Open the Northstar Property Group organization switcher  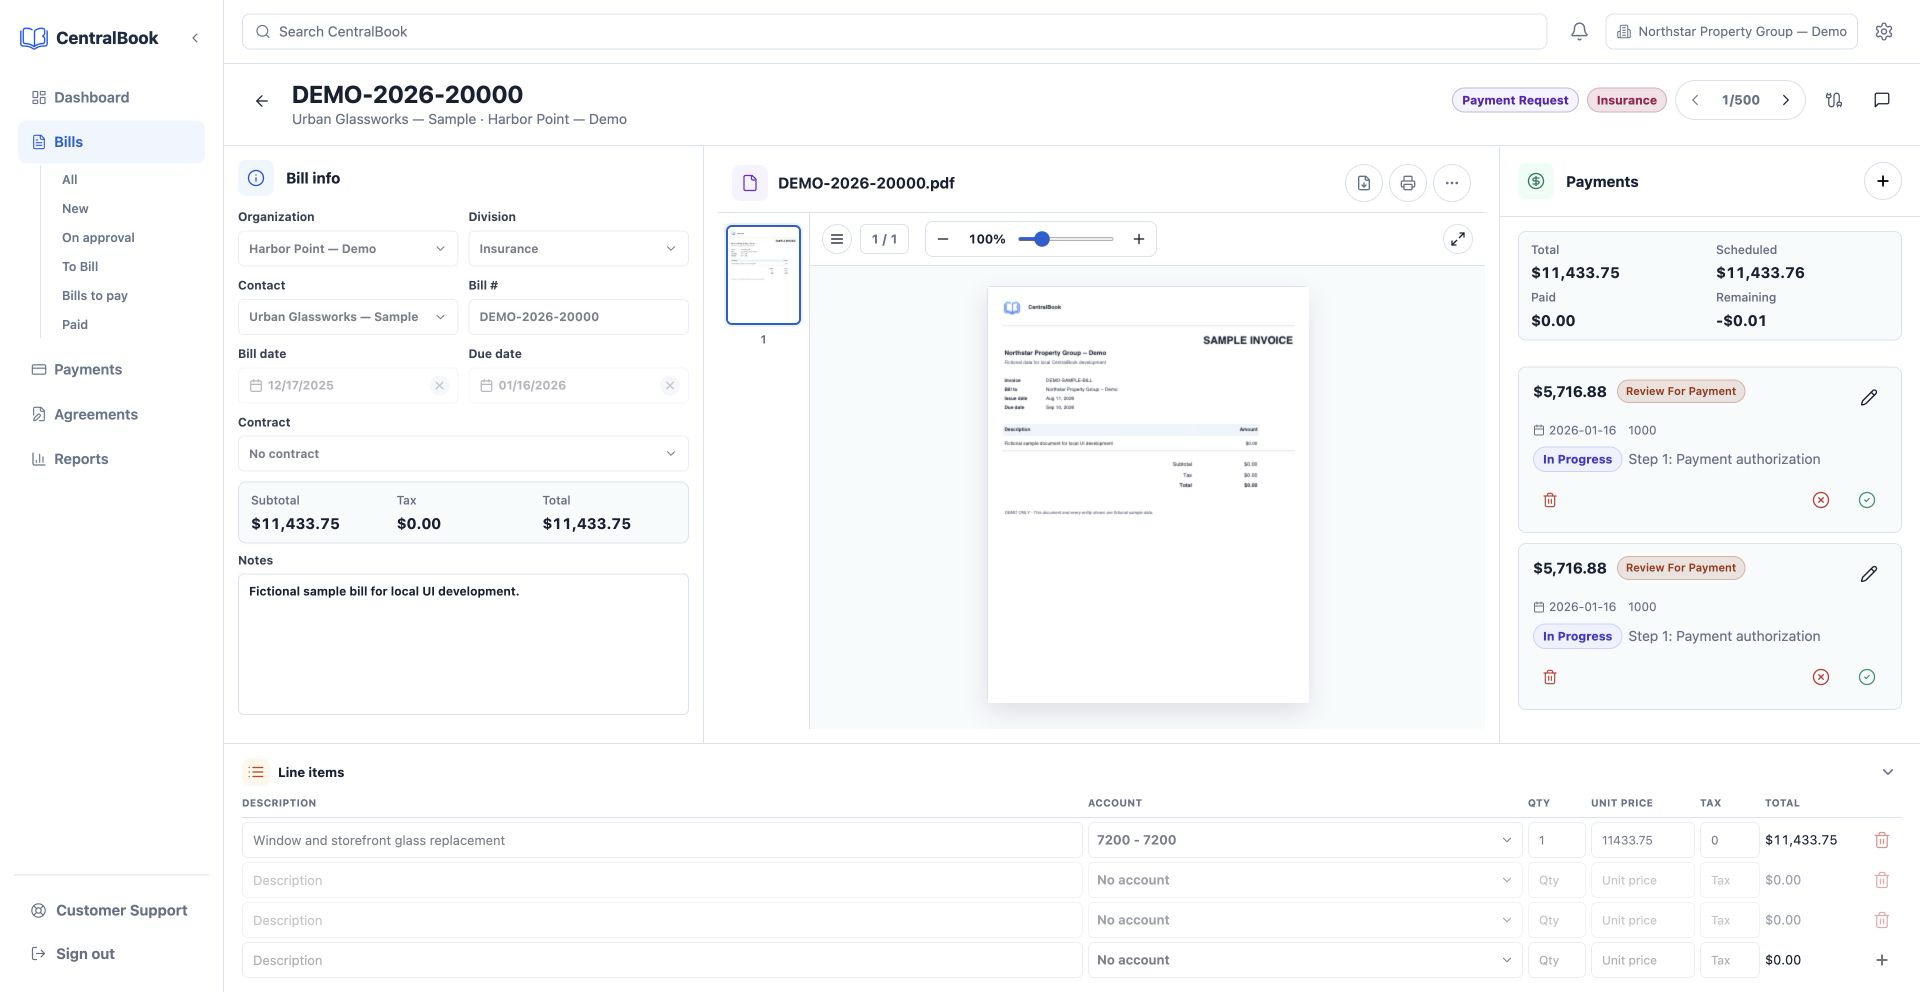tap(1732, 32)
